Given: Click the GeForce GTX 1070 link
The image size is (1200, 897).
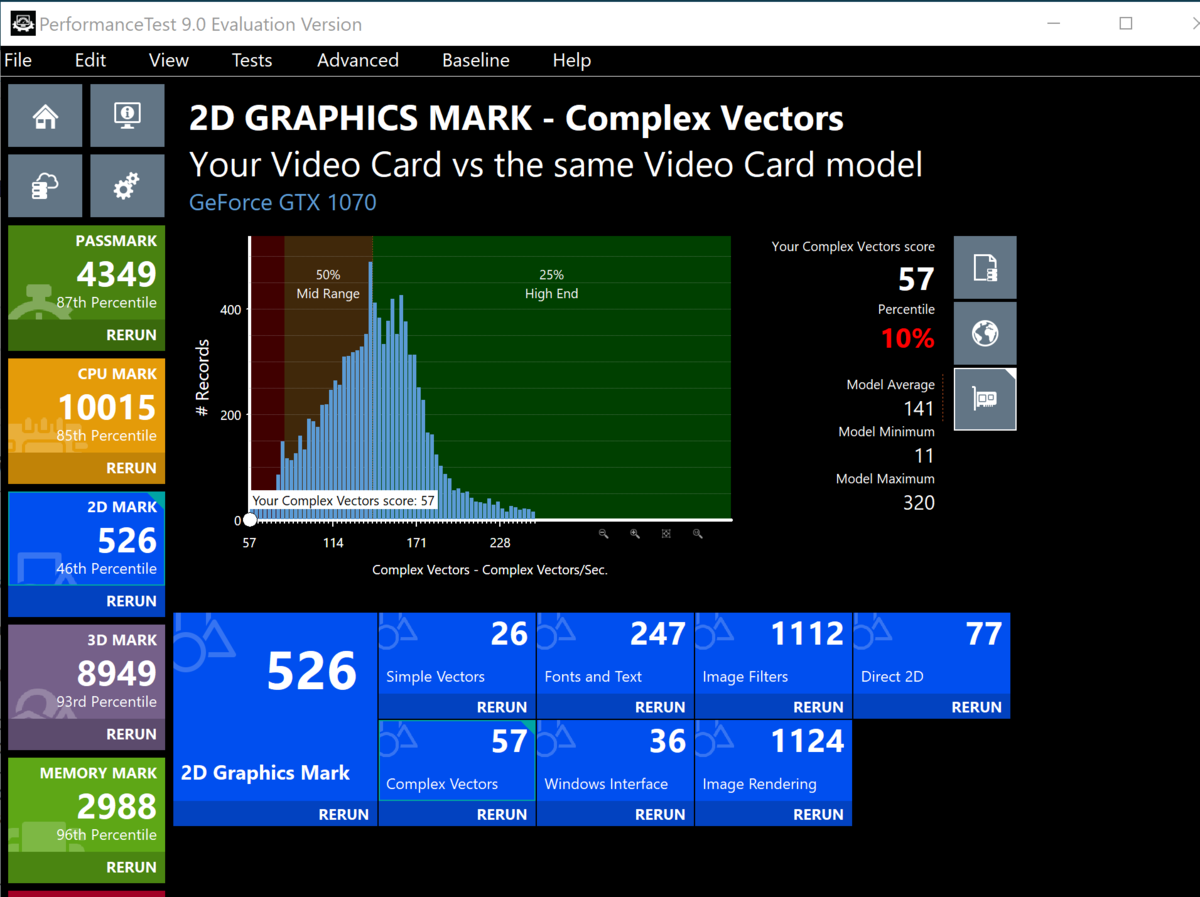Looking at the screenshot, I should [283, 203].
